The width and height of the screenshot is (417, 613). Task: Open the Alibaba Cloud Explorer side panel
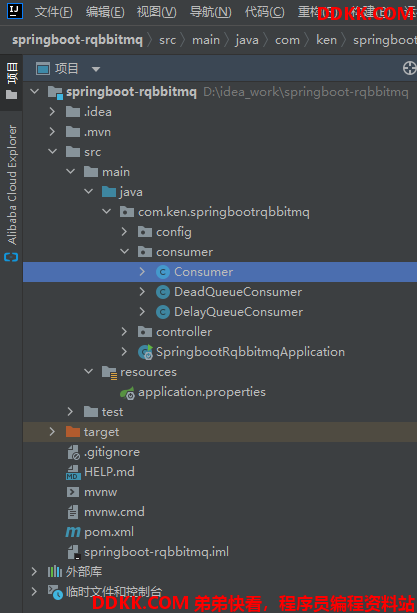click(x=12, y=193)
